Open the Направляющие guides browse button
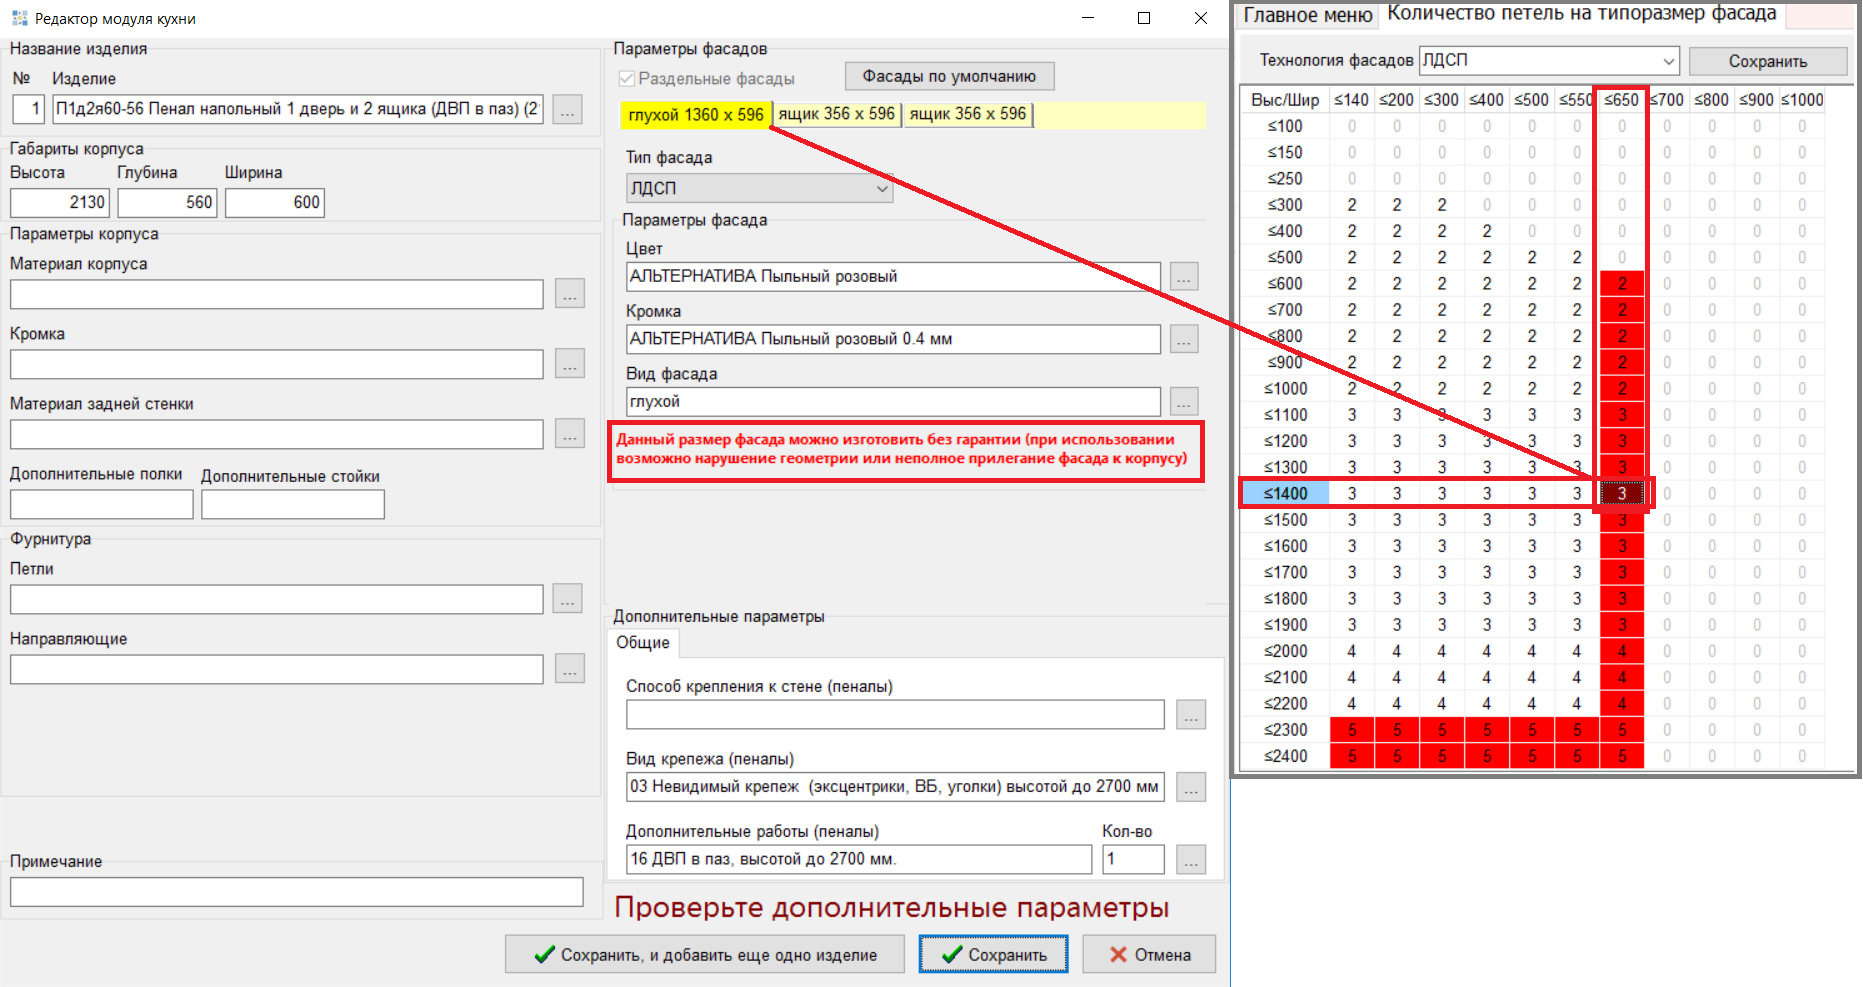The width and height of the screenshot is (1863, 987). coord(570,669)
